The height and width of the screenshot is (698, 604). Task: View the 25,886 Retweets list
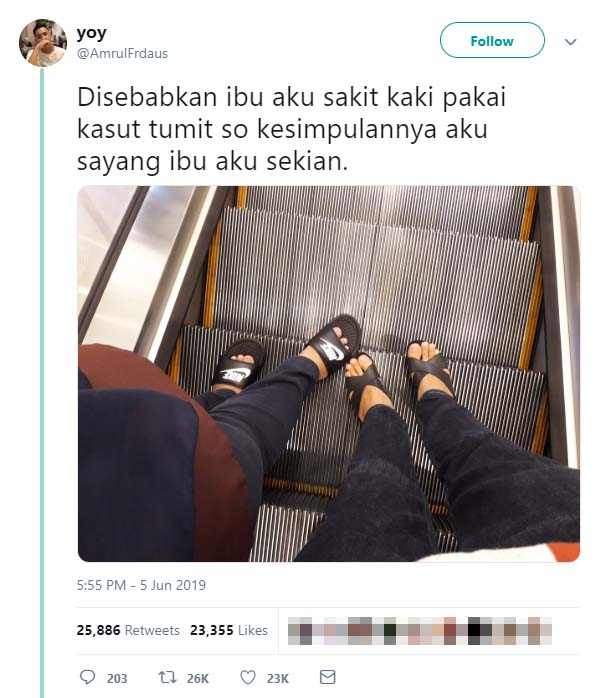(x=128, y=630)
